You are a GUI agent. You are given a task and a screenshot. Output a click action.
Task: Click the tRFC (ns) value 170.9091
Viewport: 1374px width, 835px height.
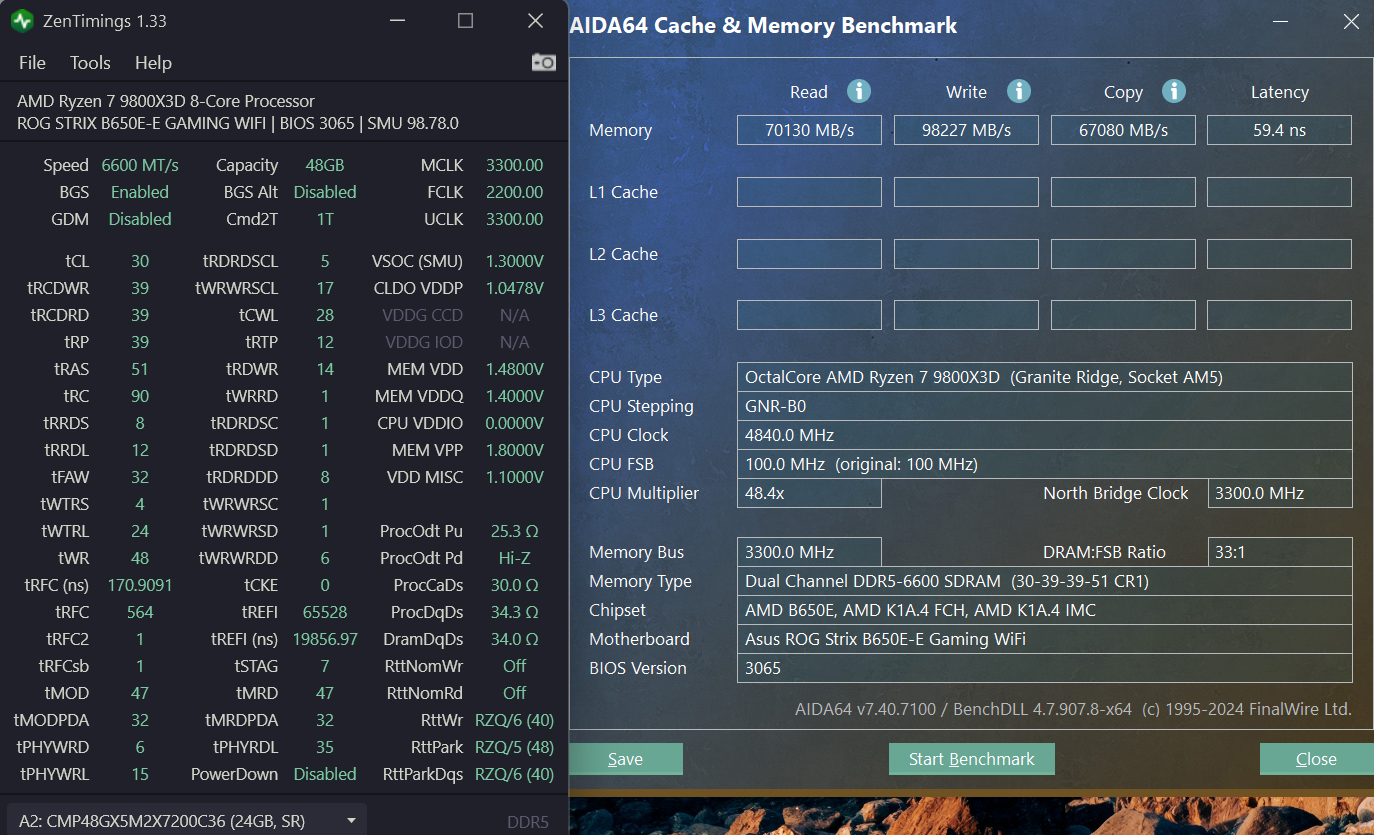point(140,585)
